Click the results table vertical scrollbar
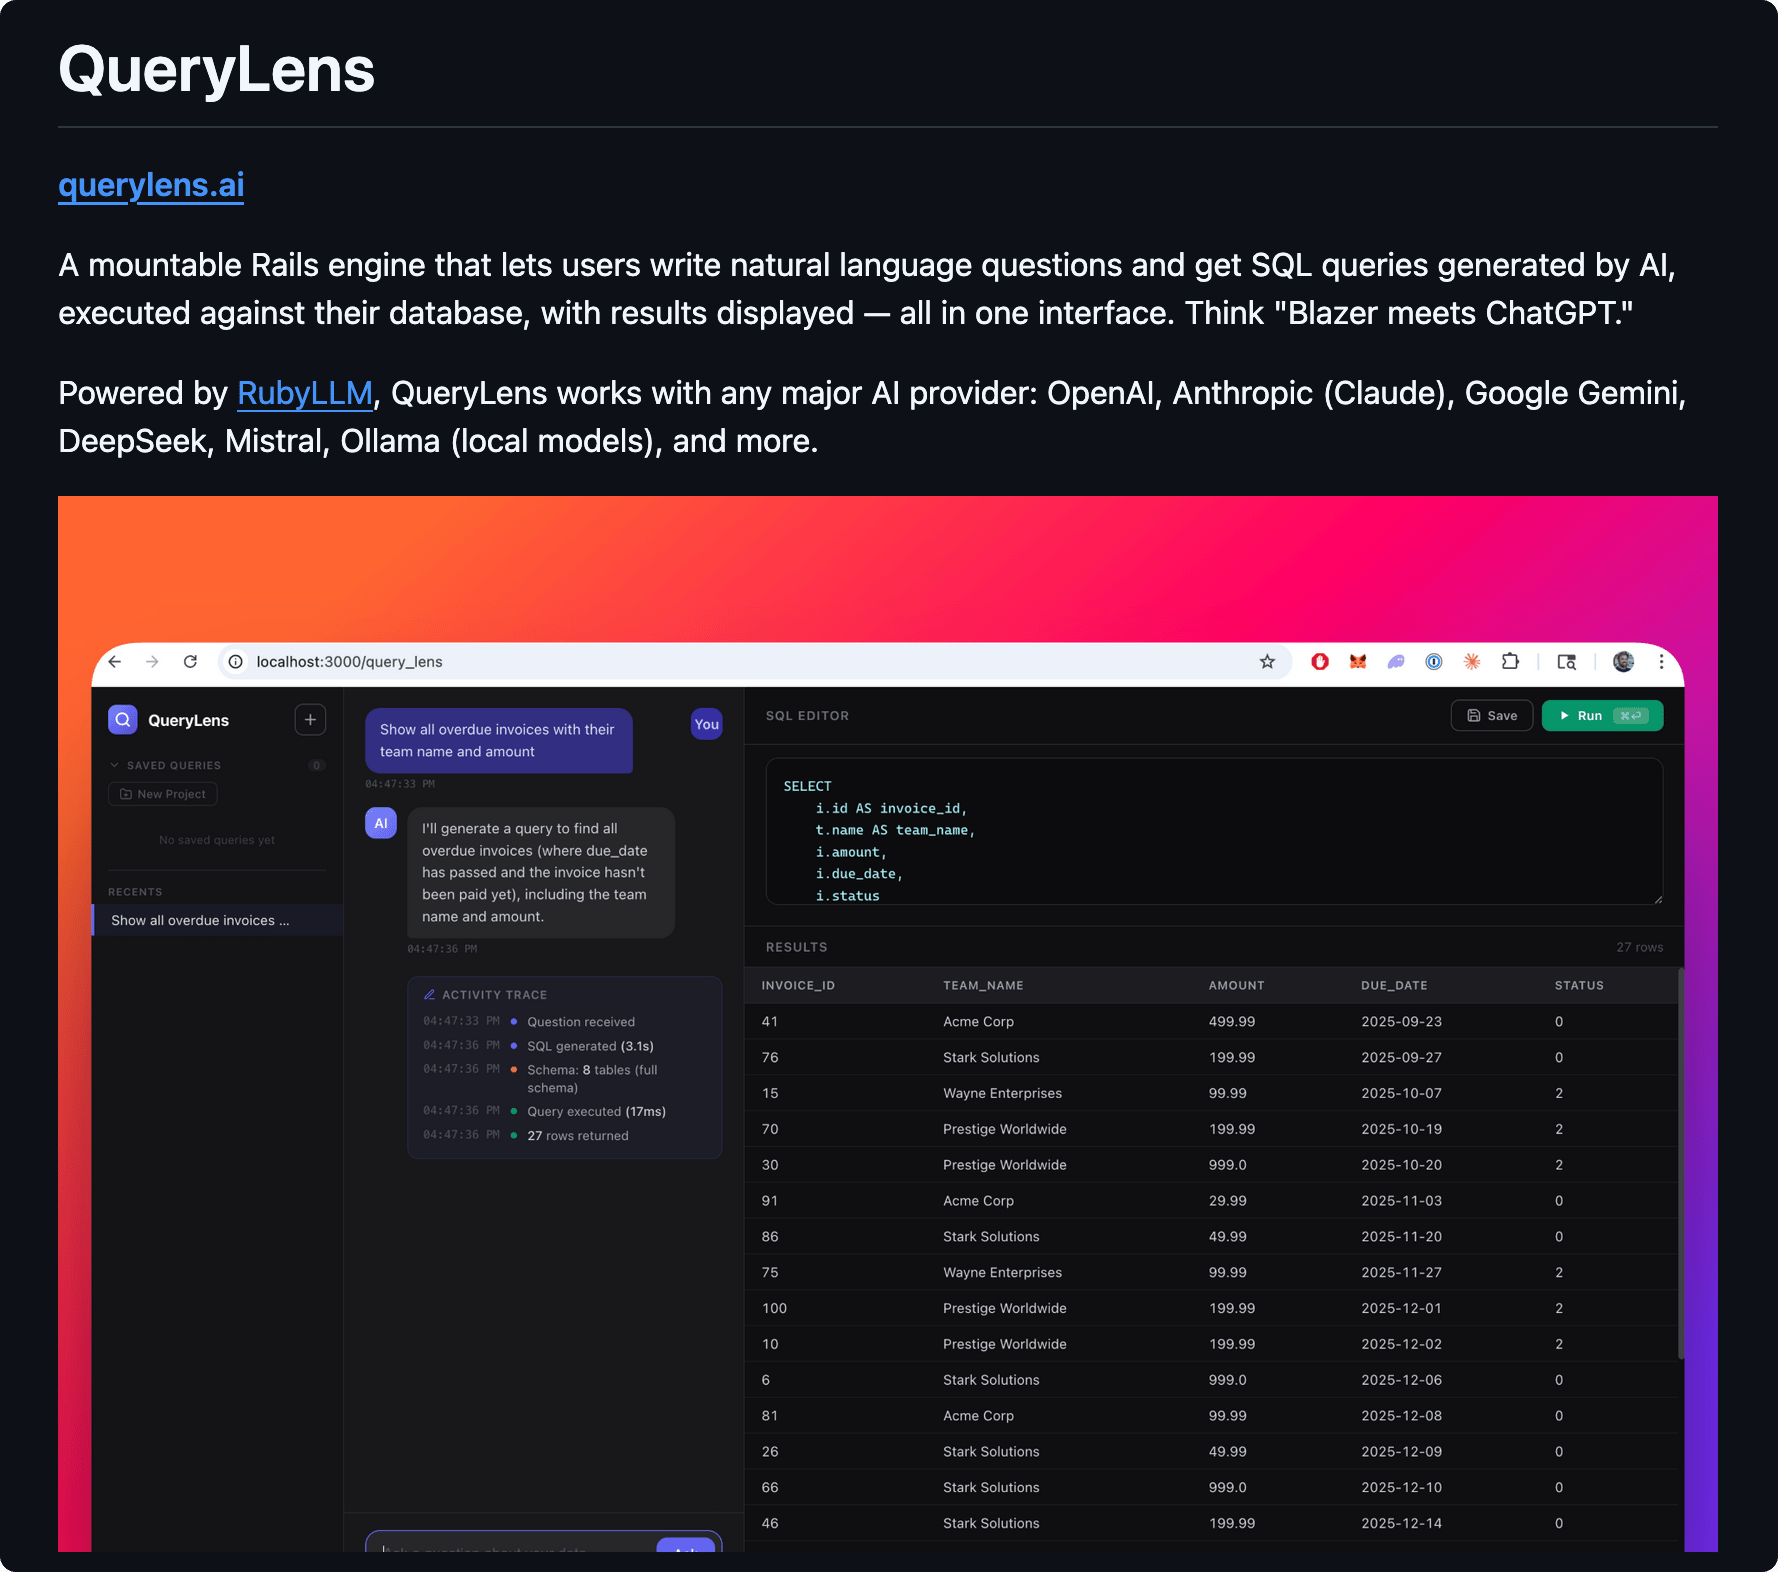The image size is (1778, 1572). (x=1681, y=1163)
